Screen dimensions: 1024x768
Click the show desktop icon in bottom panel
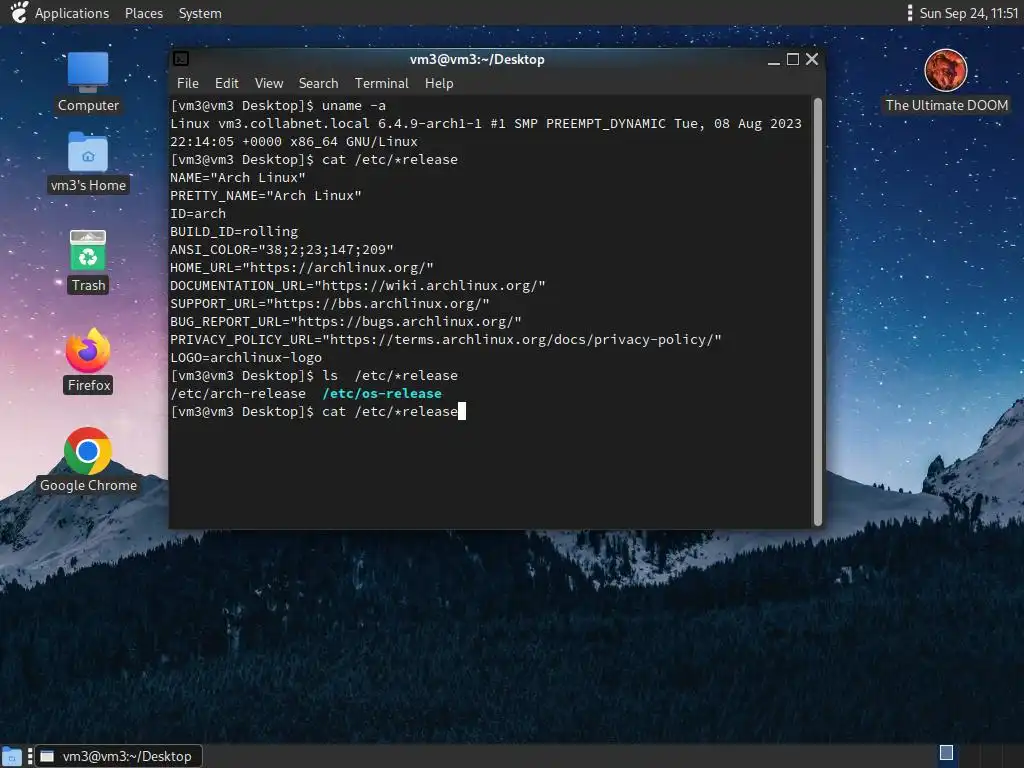click(x=12, y=756)
